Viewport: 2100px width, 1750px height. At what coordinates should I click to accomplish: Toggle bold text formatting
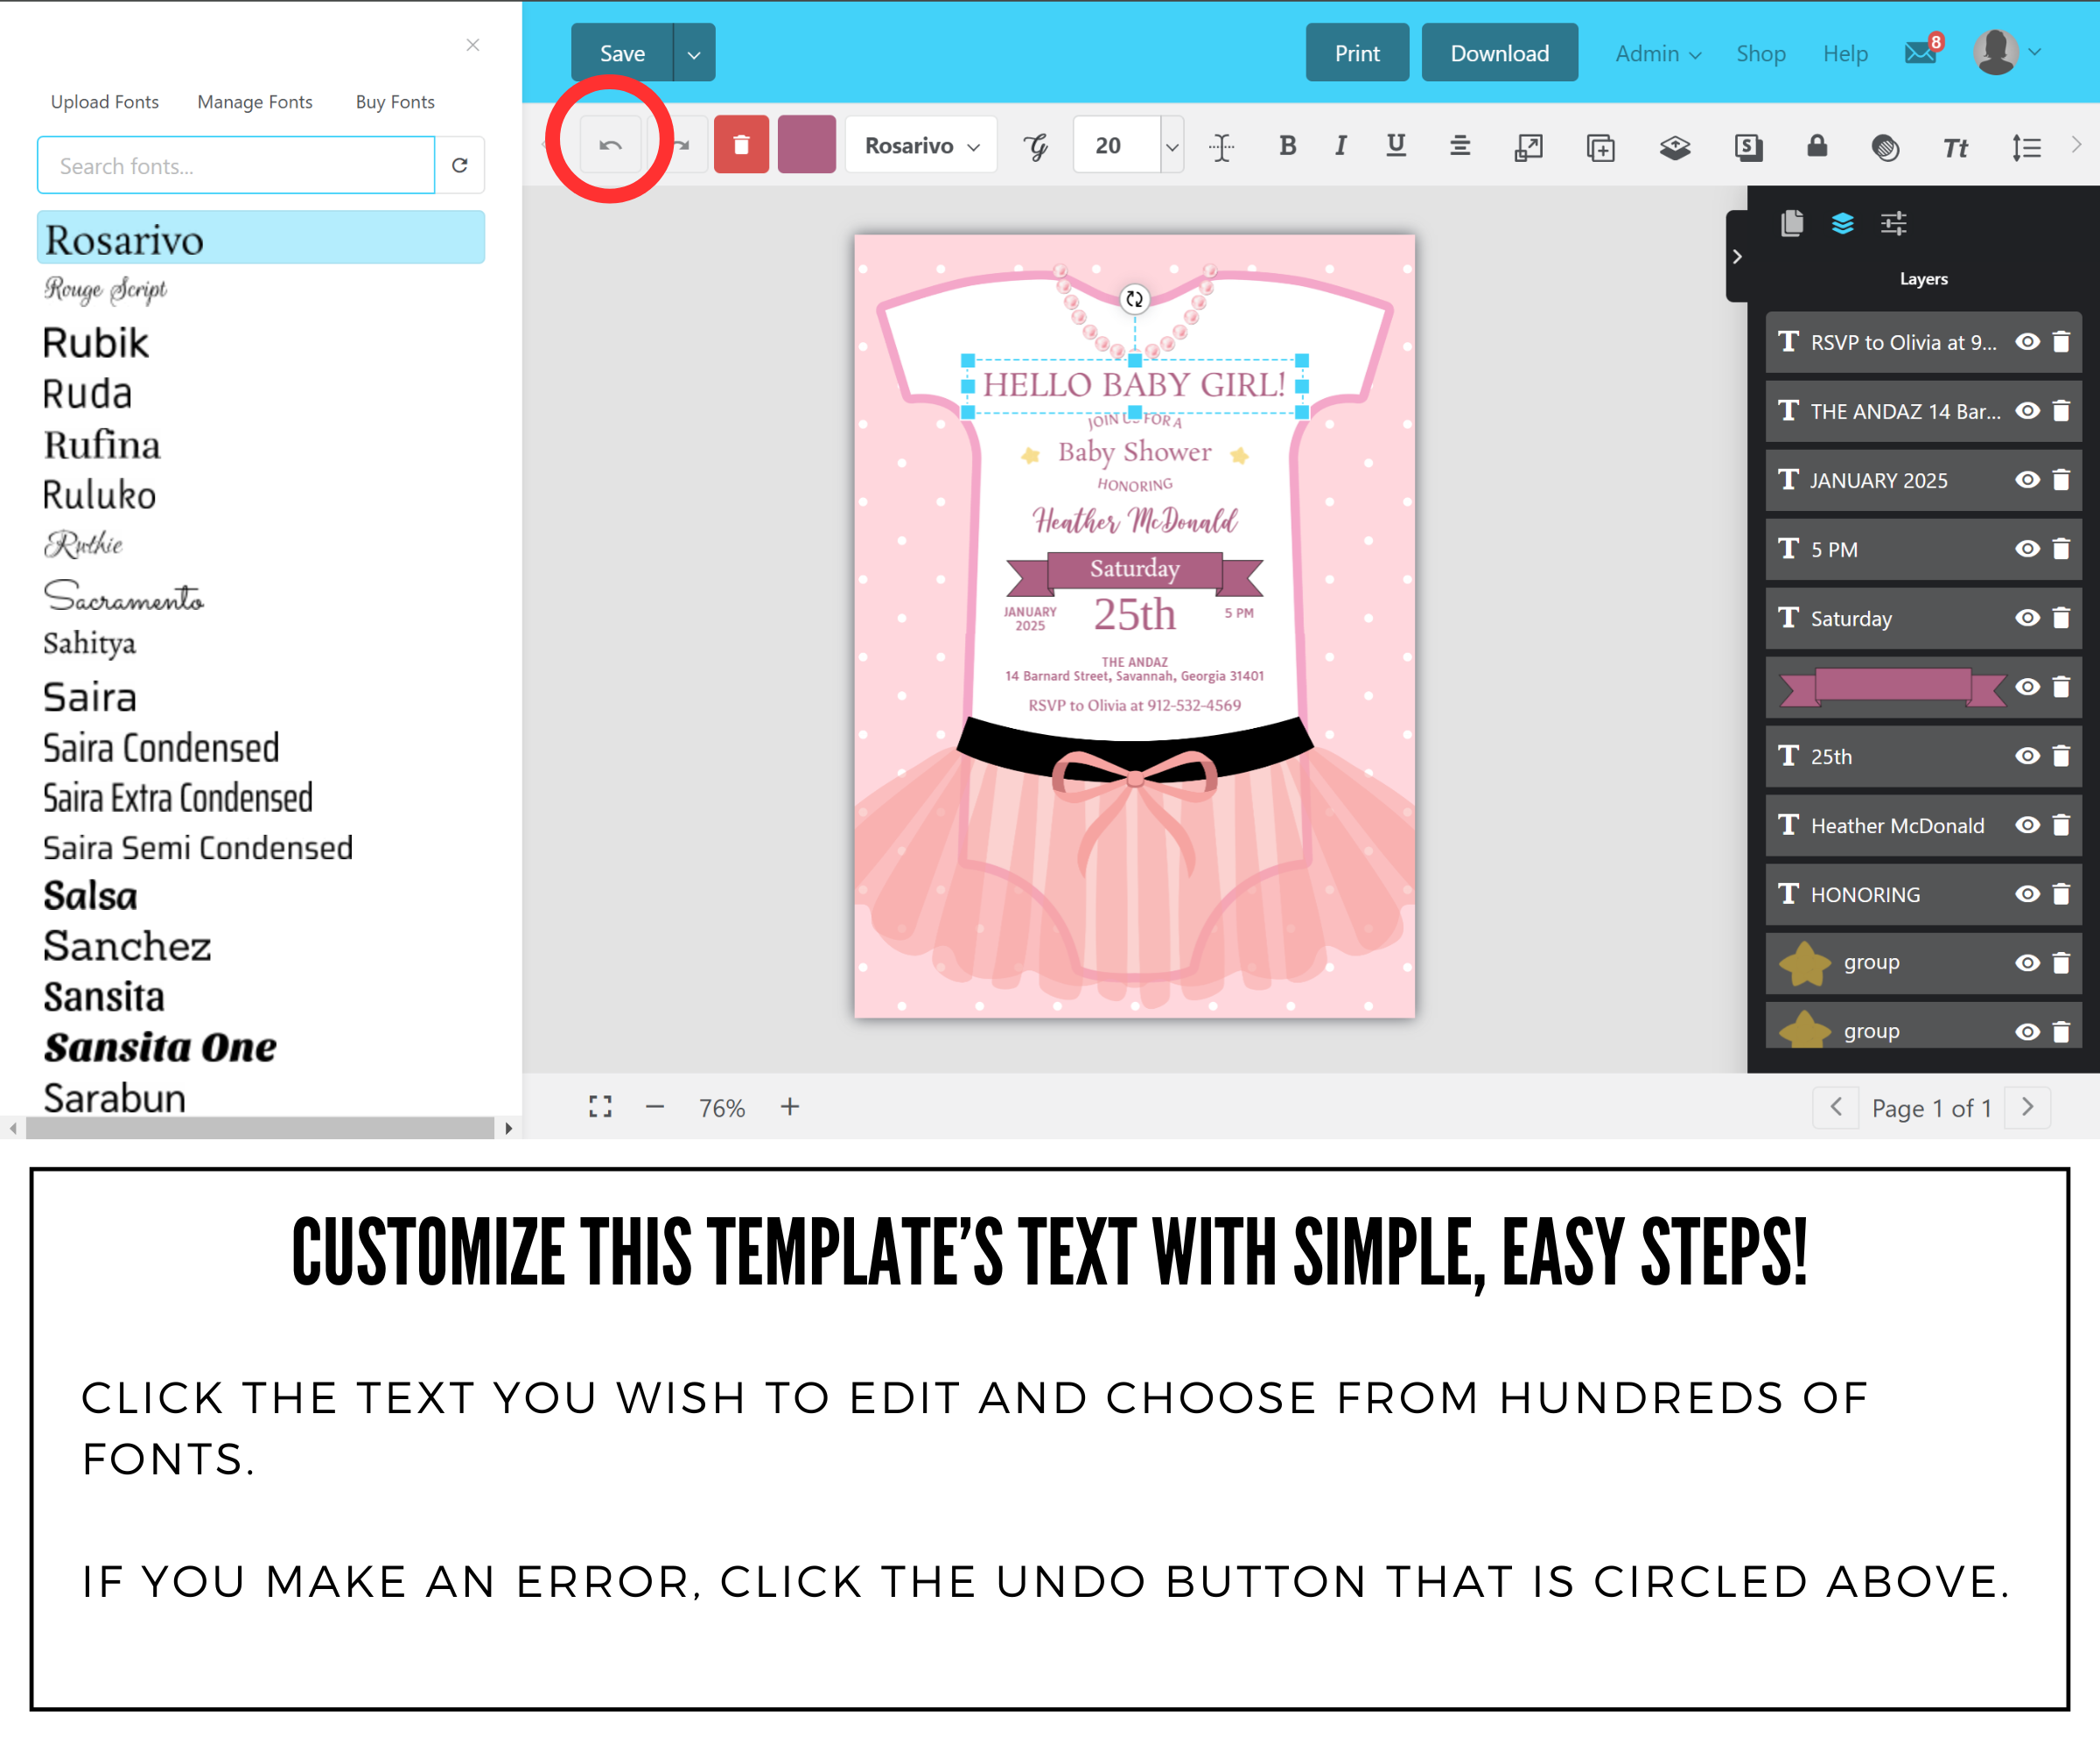click(x=1287, y=146)
